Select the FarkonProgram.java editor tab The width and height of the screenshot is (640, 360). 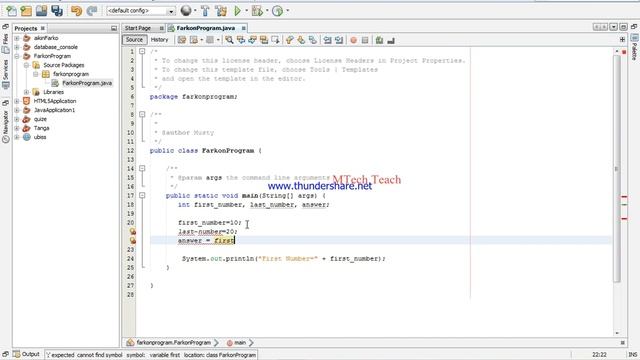[205, 28]
